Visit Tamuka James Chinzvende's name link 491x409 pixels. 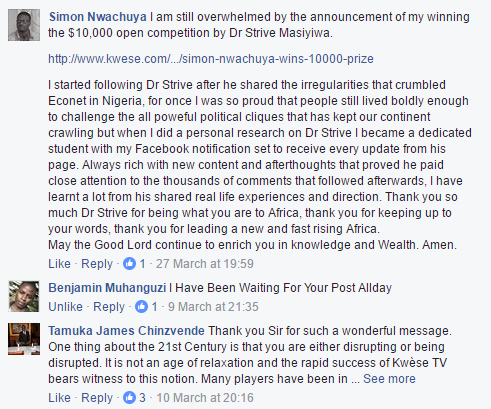click(x=126, y=331)
